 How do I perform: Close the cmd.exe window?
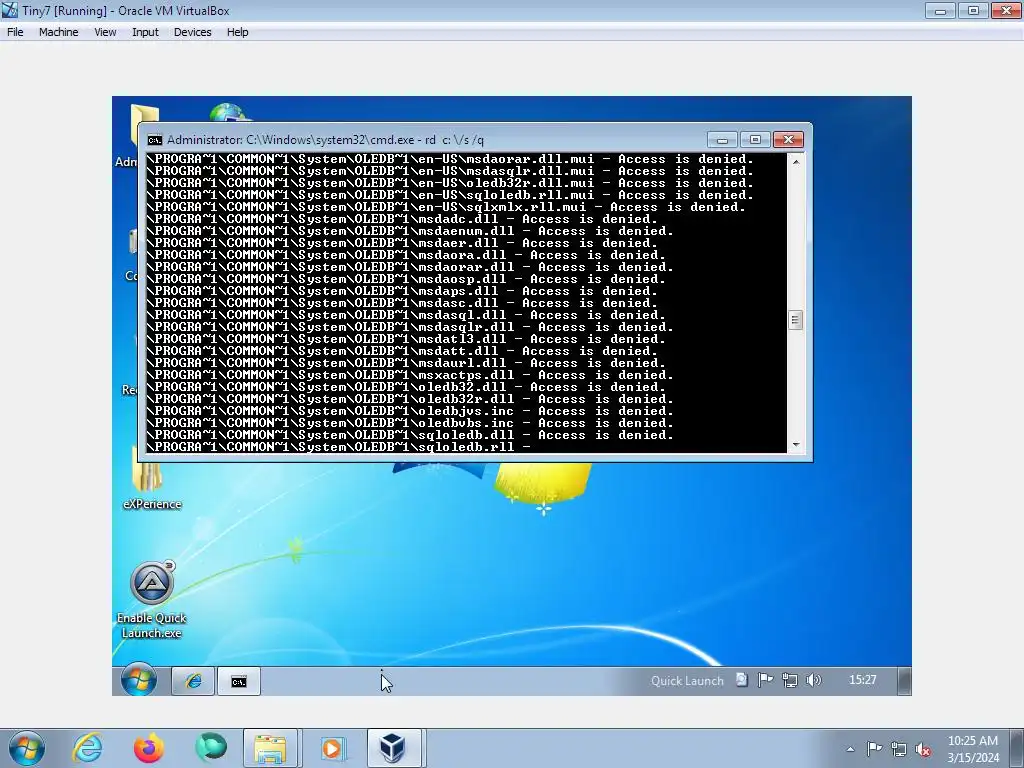click(788, 140)
